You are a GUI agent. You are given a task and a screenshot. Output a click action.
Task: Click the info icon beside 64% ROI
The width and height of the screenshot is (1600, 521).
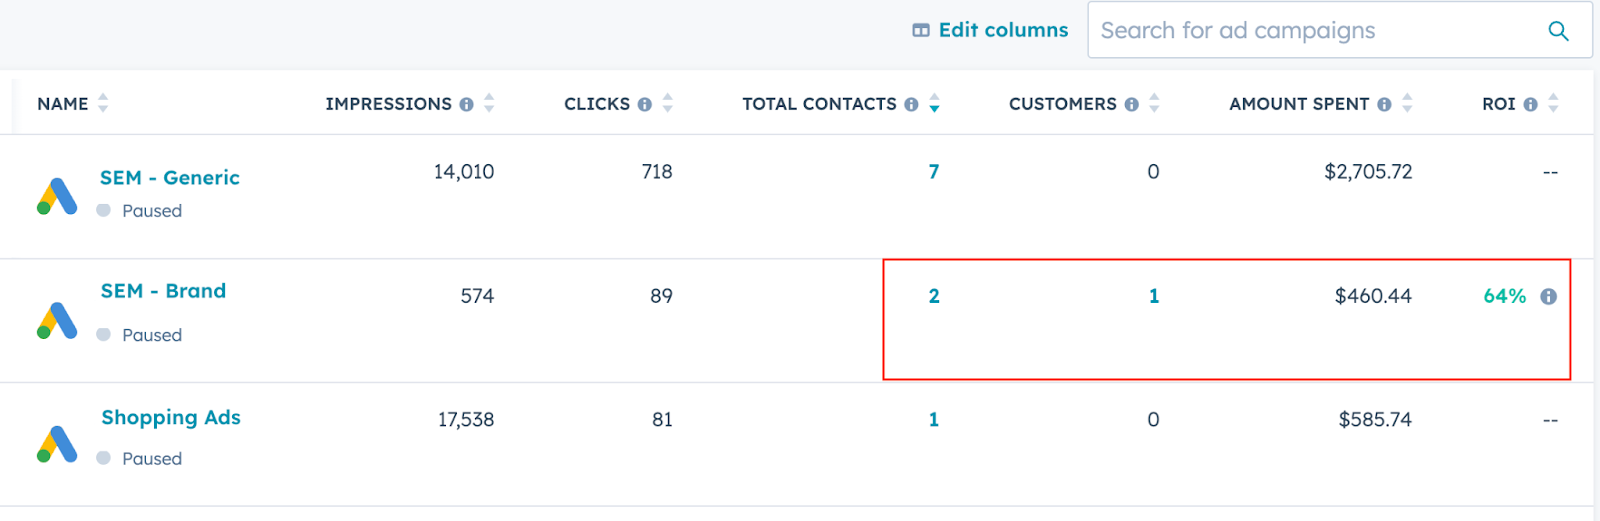(x=1549, y=296)
